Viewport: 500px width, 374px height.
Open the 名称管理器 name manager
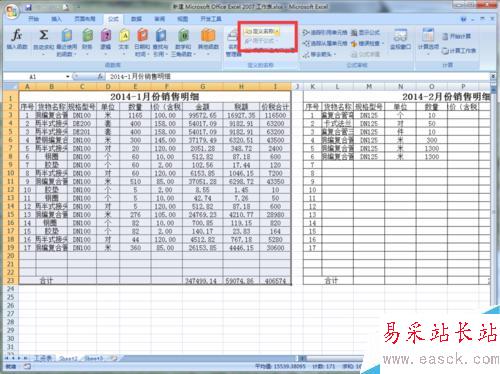[x=233, y=43]
